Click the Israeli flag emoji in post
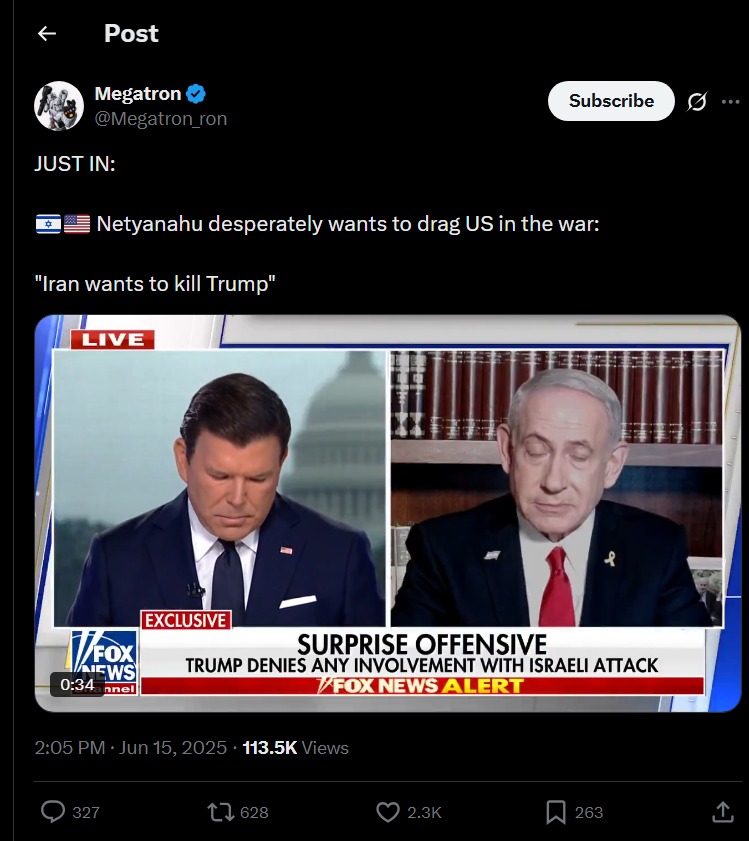Image resolution: width=749 pixels, height=841 pixels. [x=48, y=224]
